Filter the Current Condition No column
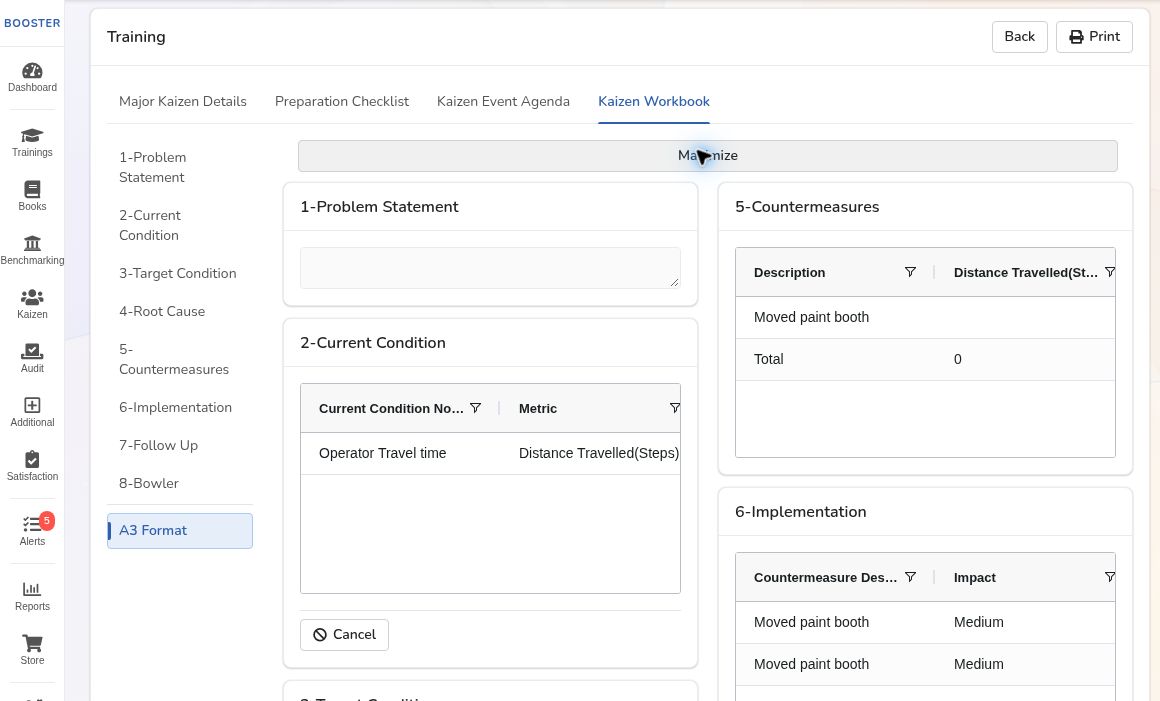This screenshot has width=1160, height=701. coord(476,408)
